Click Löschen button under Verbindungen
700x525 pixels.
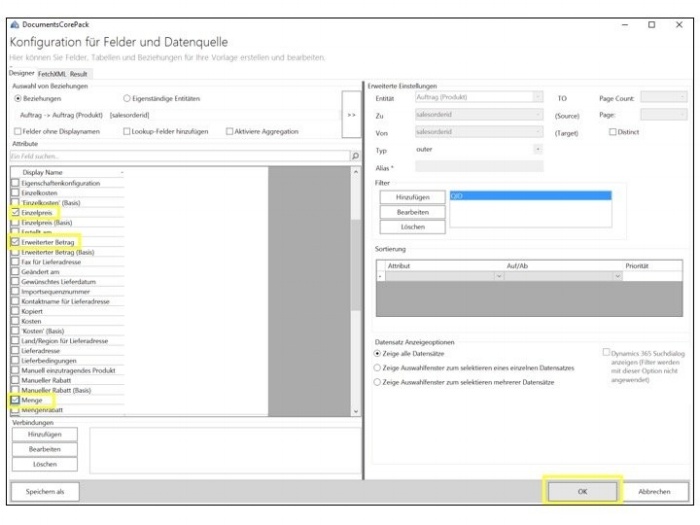[45, 464]
